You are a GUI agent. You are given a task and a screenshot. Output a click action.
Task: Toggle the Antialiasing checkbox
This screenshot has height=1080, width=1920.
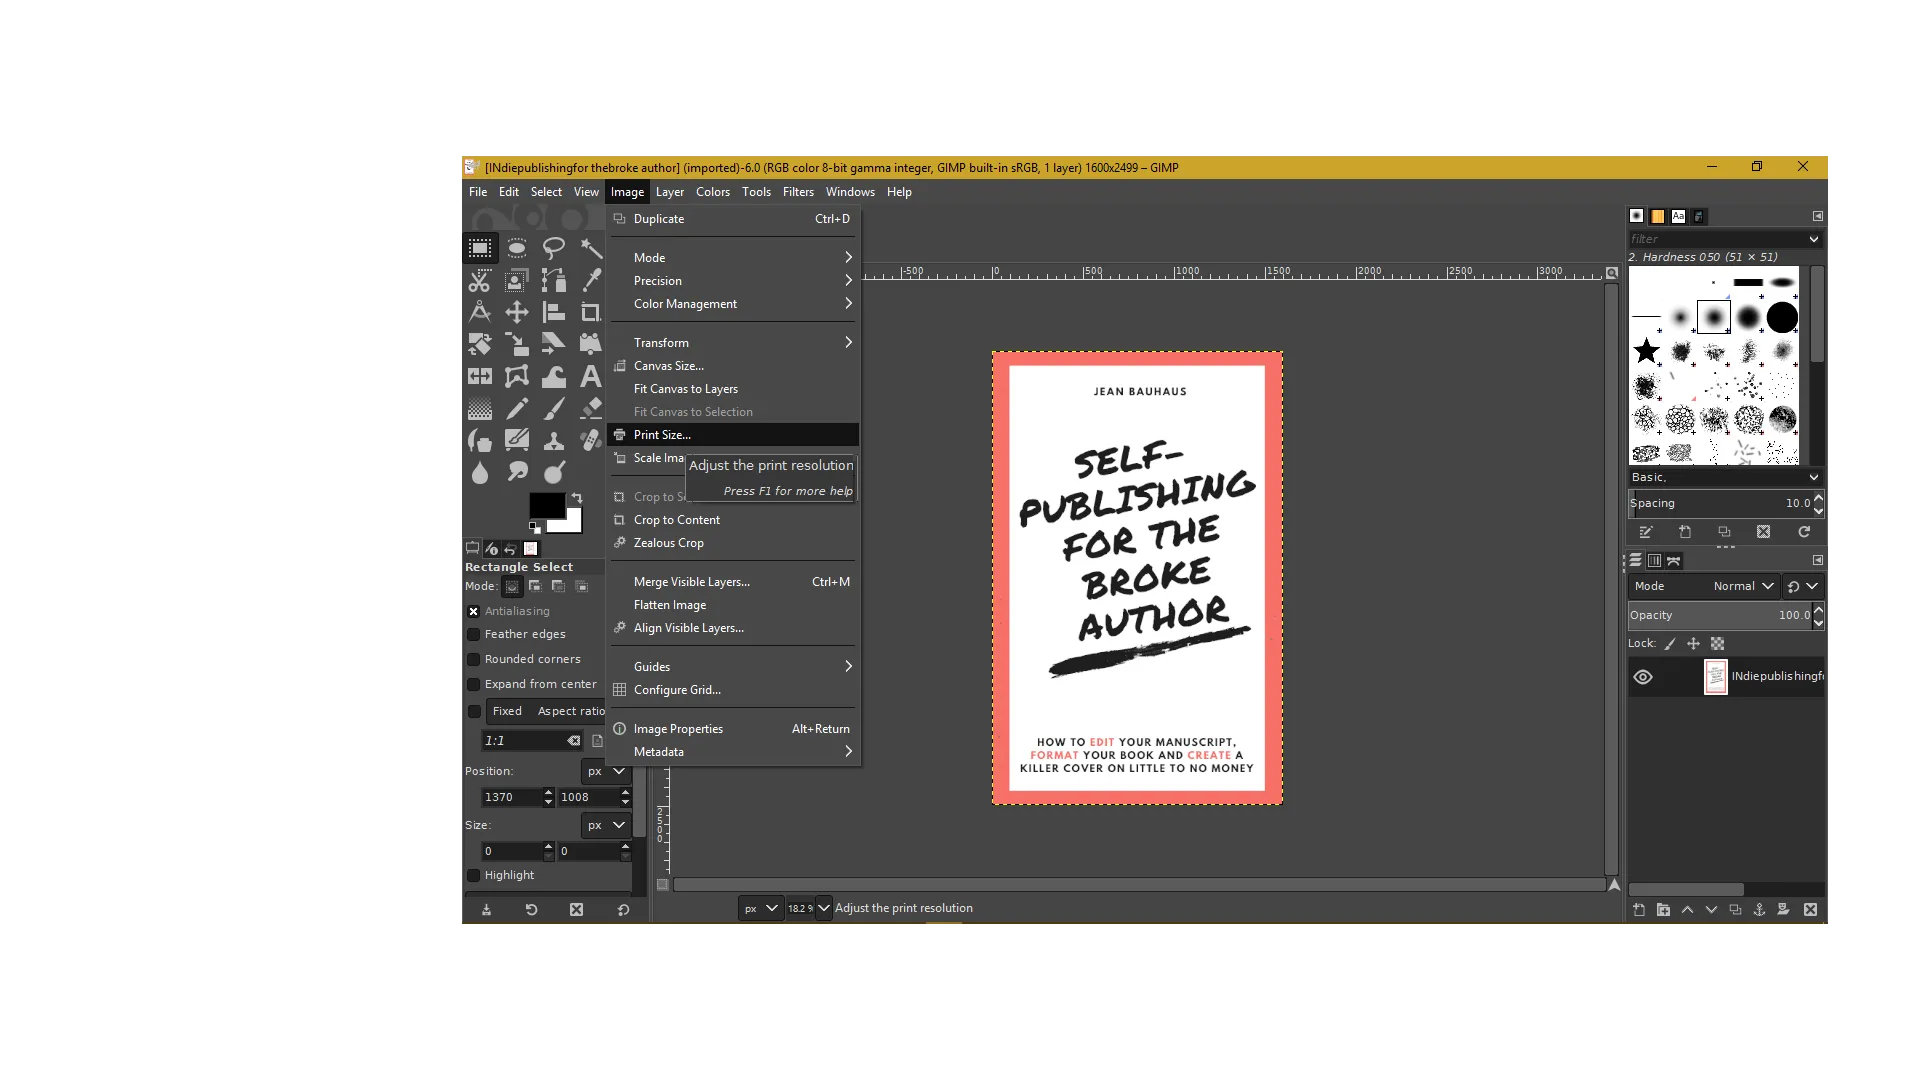click(474, 611)
